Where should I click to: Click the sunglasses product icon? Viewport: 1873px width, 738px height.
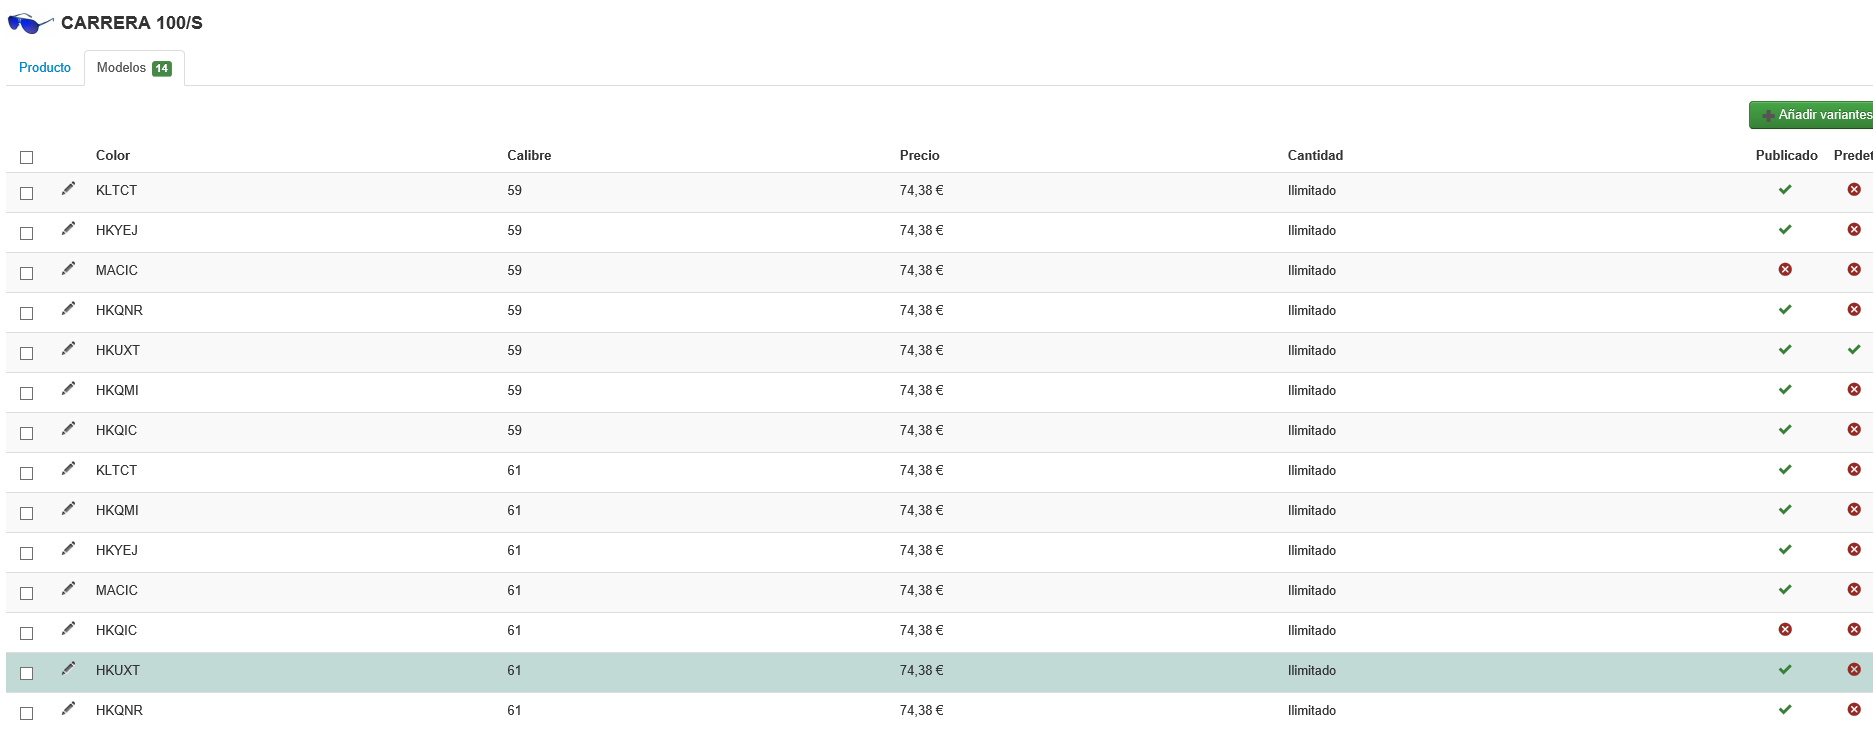[30, 23]
